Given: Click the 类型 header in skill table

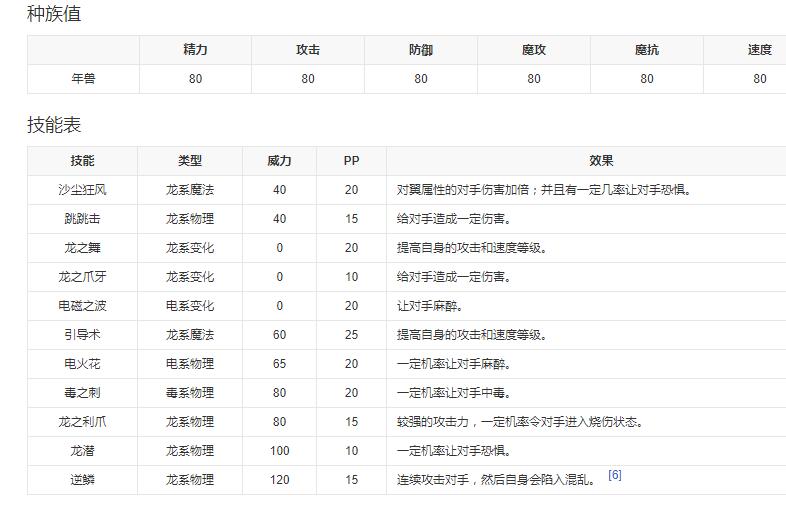Looking at the screenshot, I should (190, 161).
